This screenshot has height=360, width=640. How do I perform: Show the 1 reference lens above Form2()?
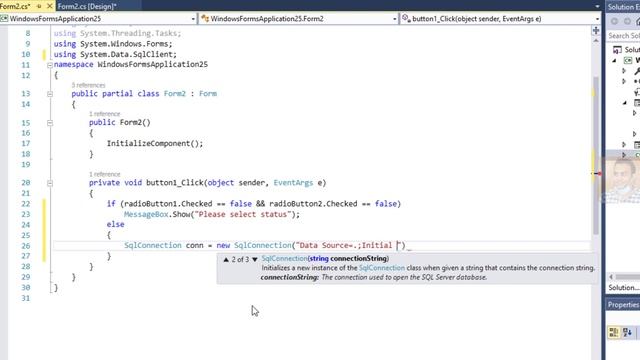[x=105, y=114]
